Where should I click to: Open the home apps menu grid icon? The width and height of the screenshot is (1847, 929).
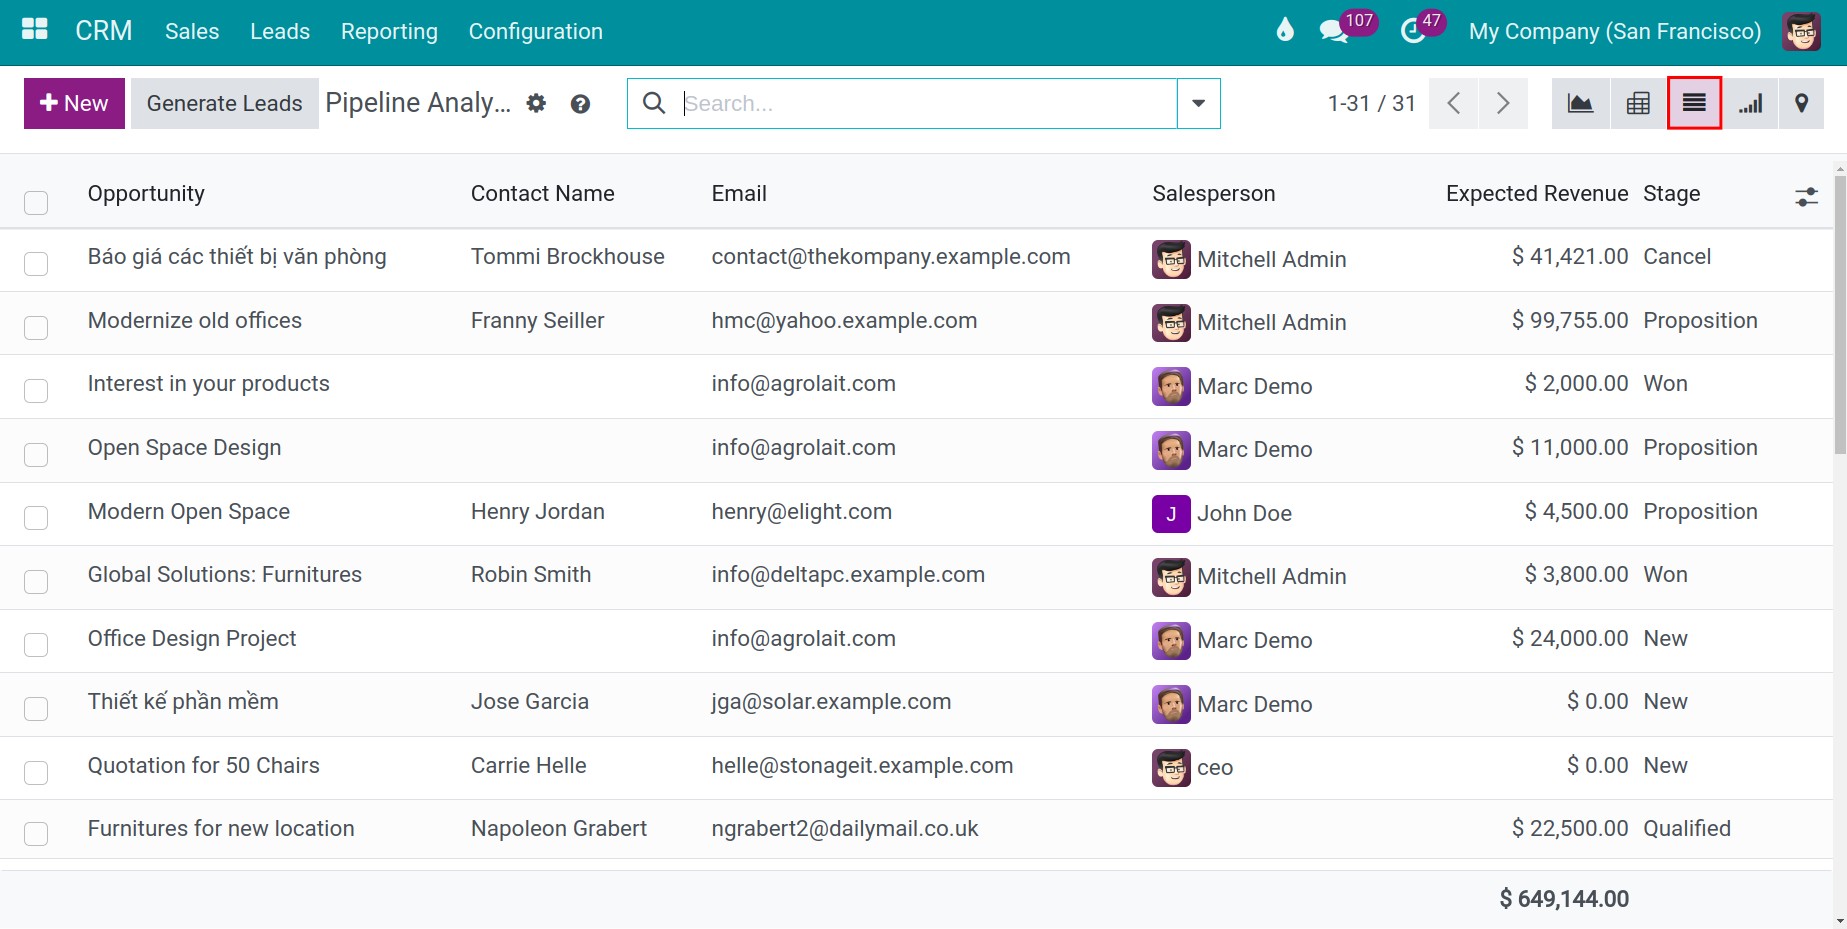pos(35,30)
